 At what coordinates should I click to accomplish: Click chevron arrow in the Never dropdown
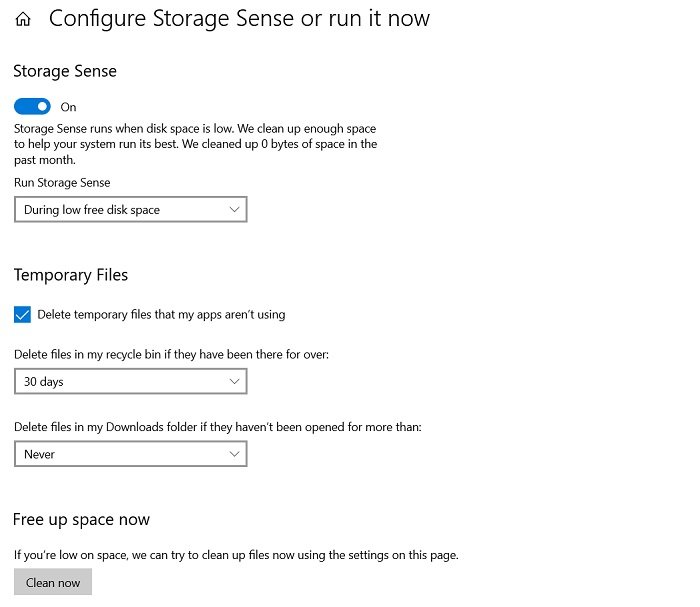click(x=234, y=454)
